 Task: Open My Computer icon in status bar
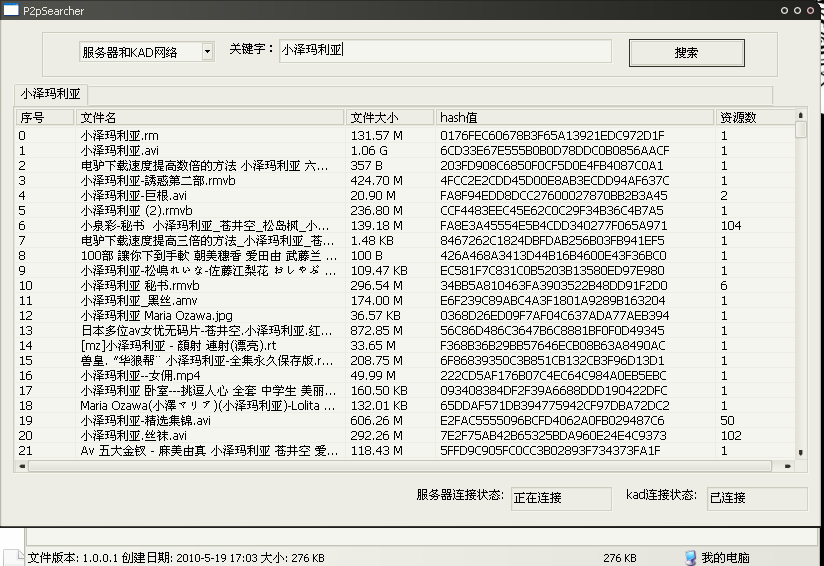click(691, 558)
